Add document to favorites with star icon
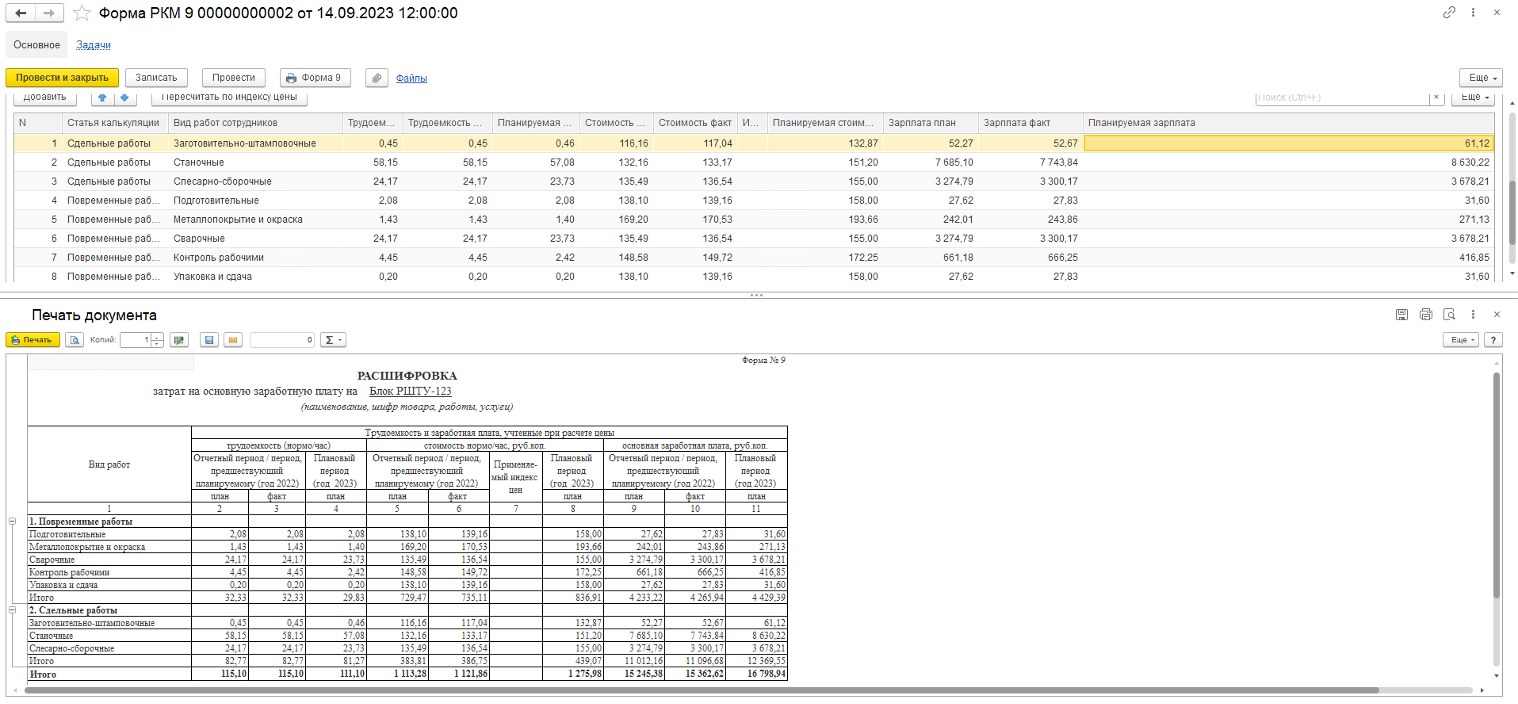This screenshot has width=1518, height=704. click(x=82, y=13)
